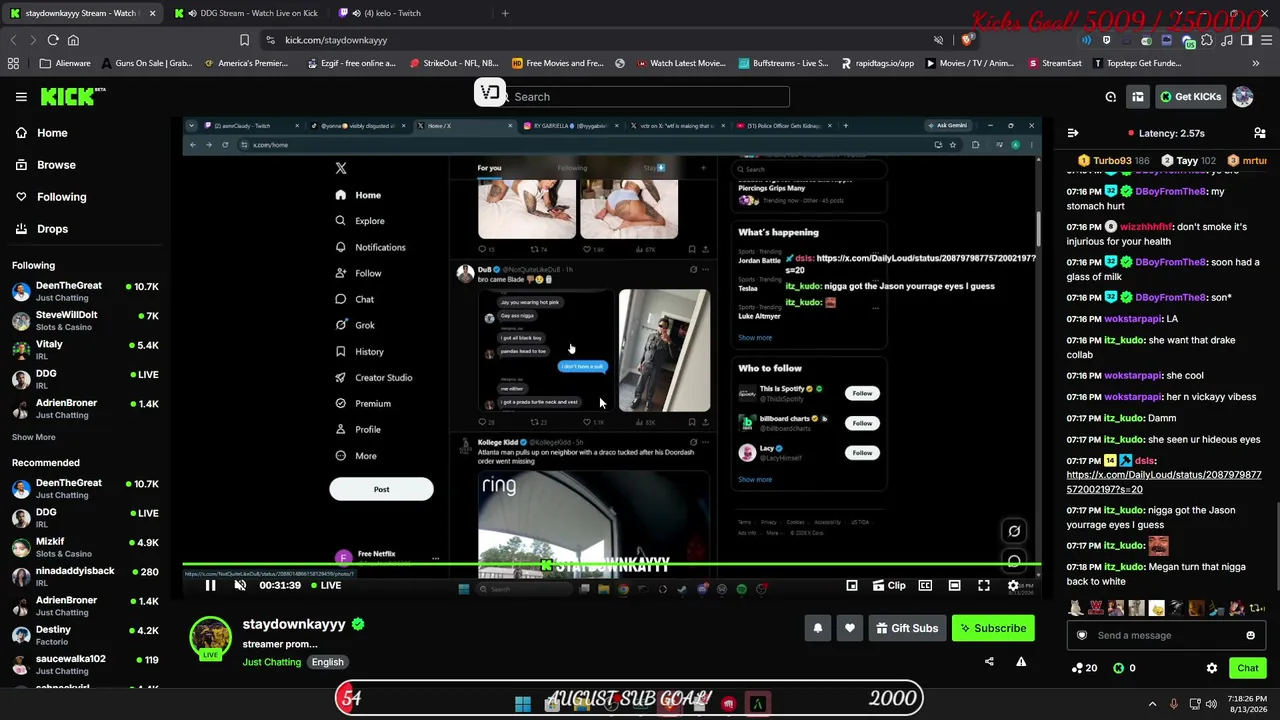Collapse the chat panel
Viewport: 1280px width, 720px height.
click(1073, 133)
